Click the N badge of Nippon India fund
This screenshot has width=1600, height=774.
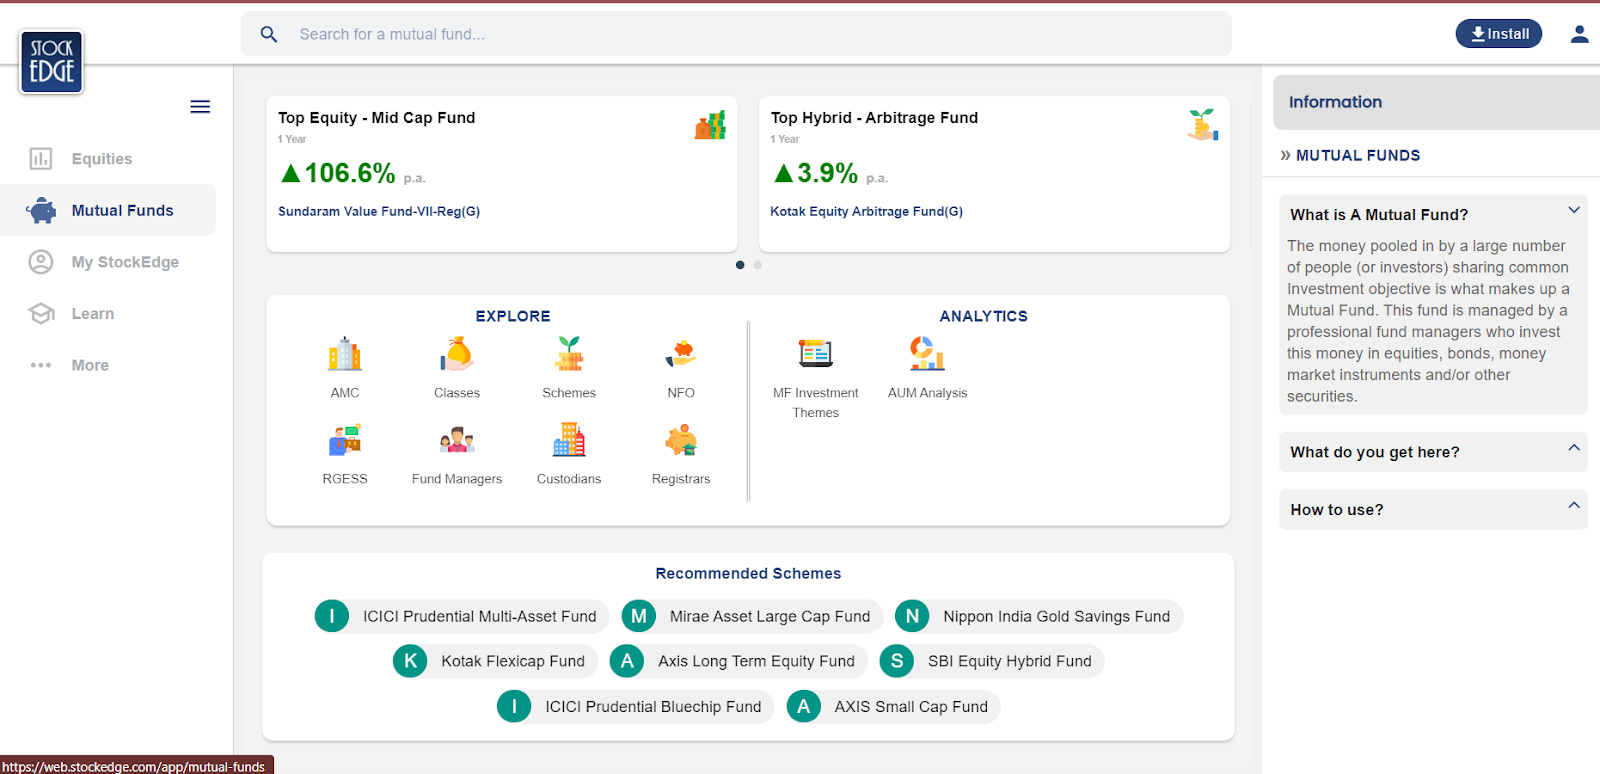pyautogui.click(x=912, y=616)
